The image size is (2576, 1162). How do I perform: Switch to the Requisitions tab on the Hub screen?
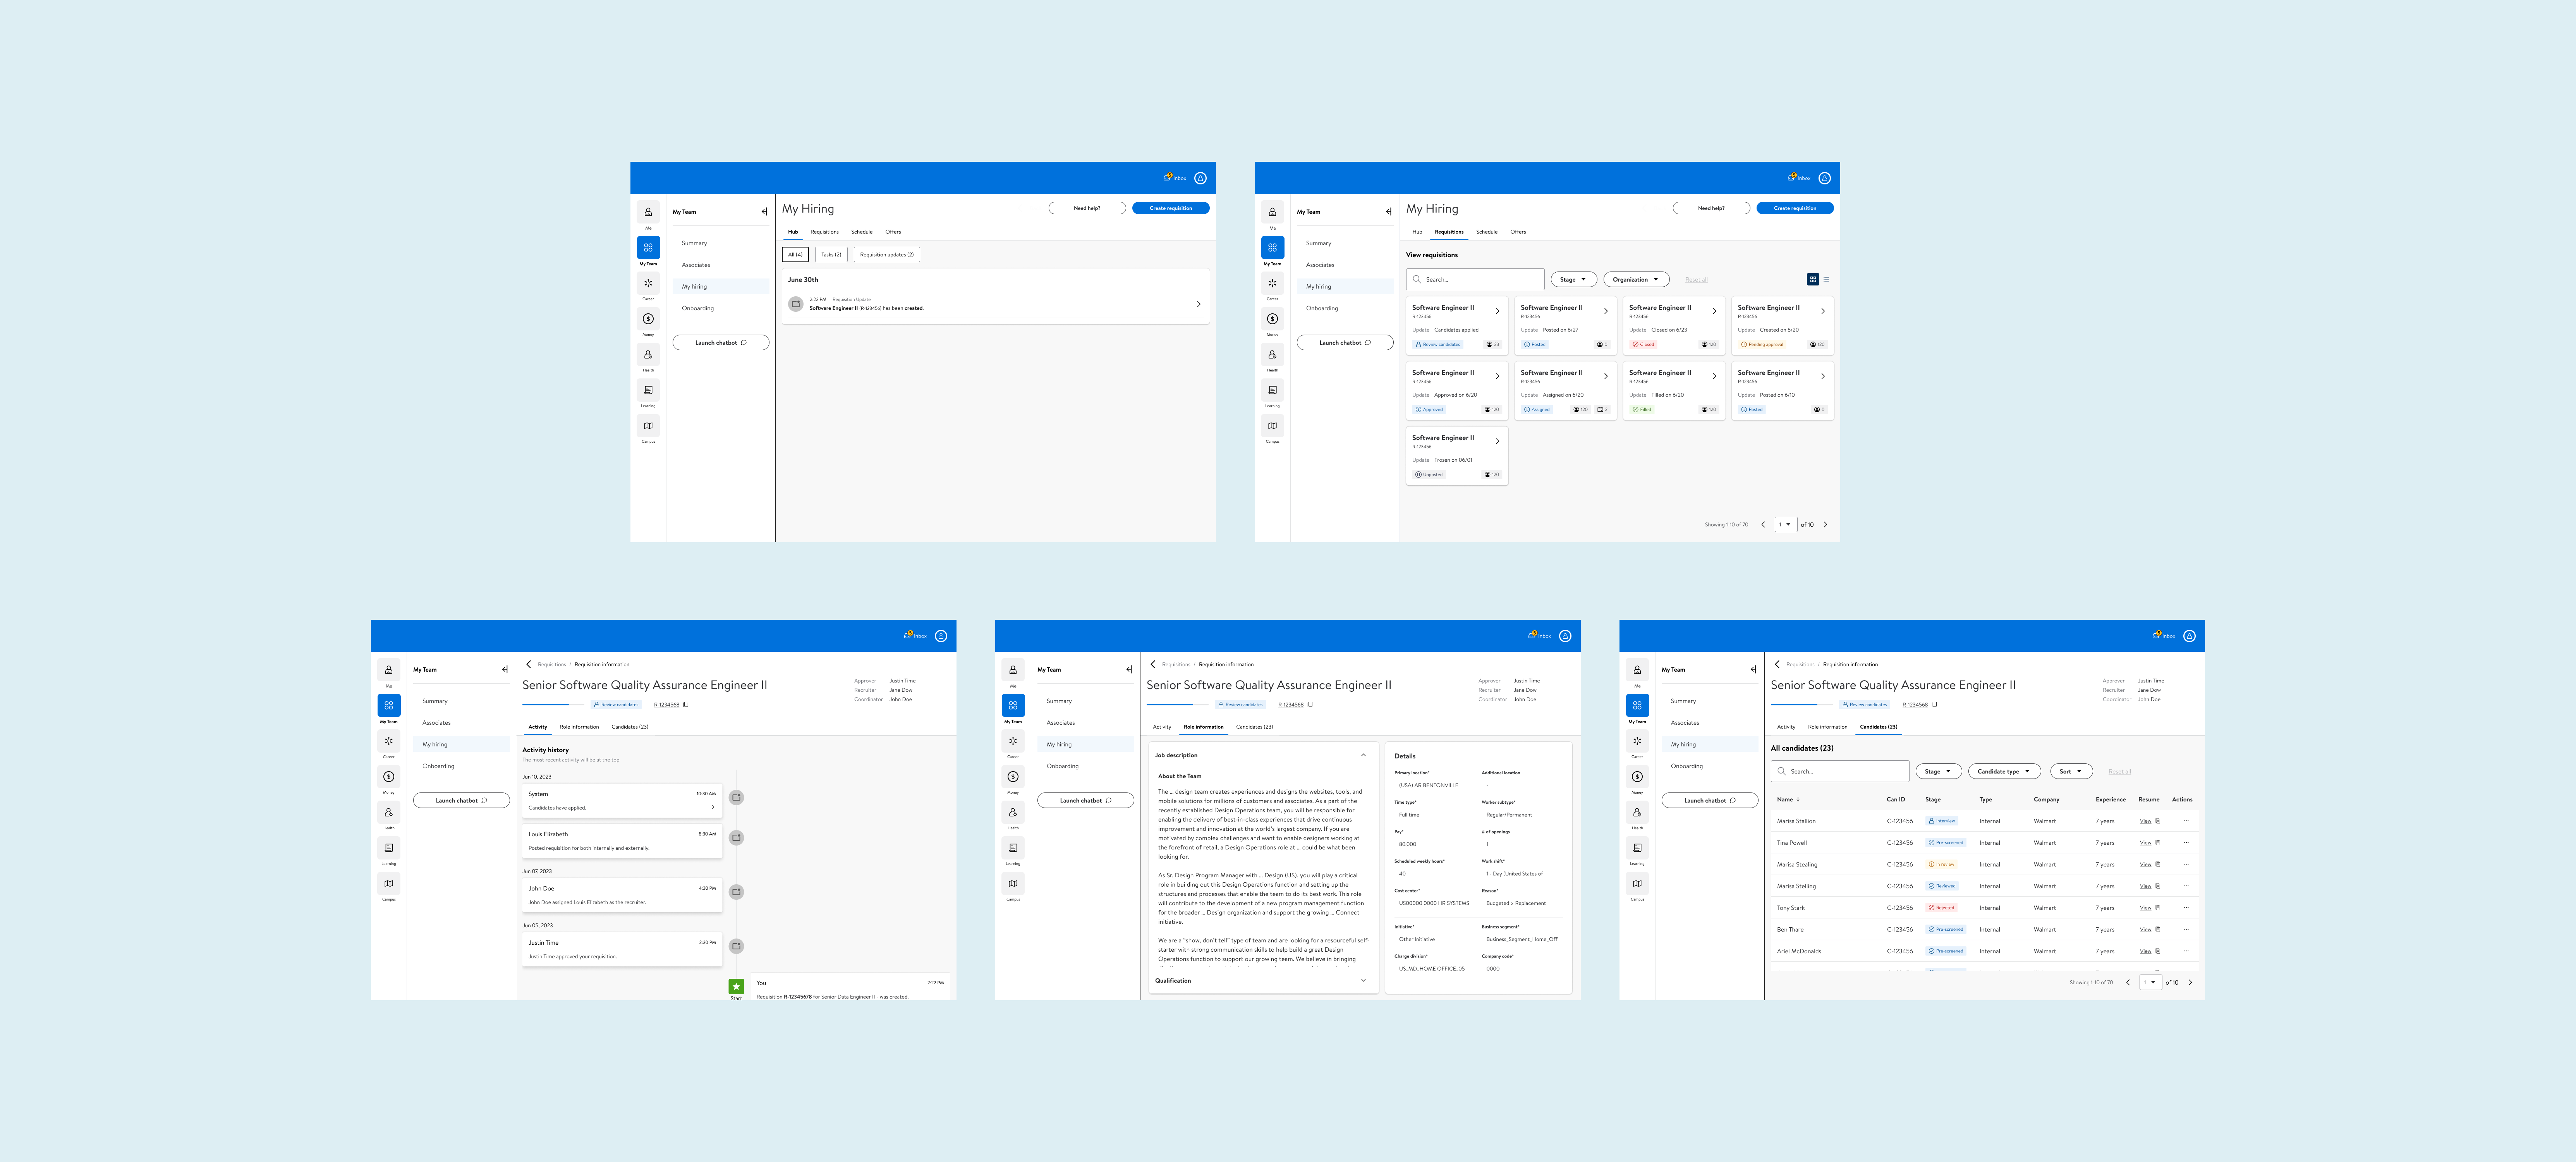(x=825, y=232)
